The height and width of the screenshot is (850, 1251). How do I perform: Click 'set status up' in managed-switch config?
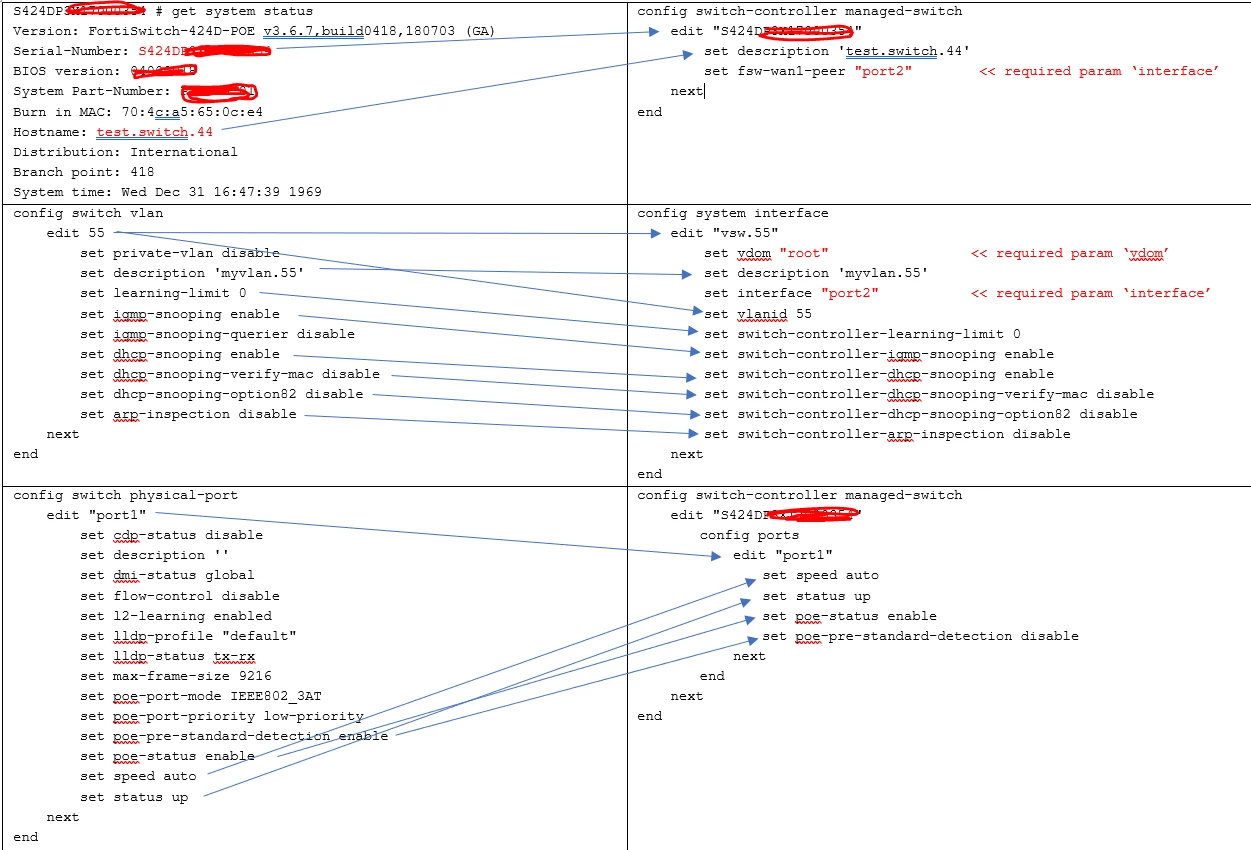816,596
